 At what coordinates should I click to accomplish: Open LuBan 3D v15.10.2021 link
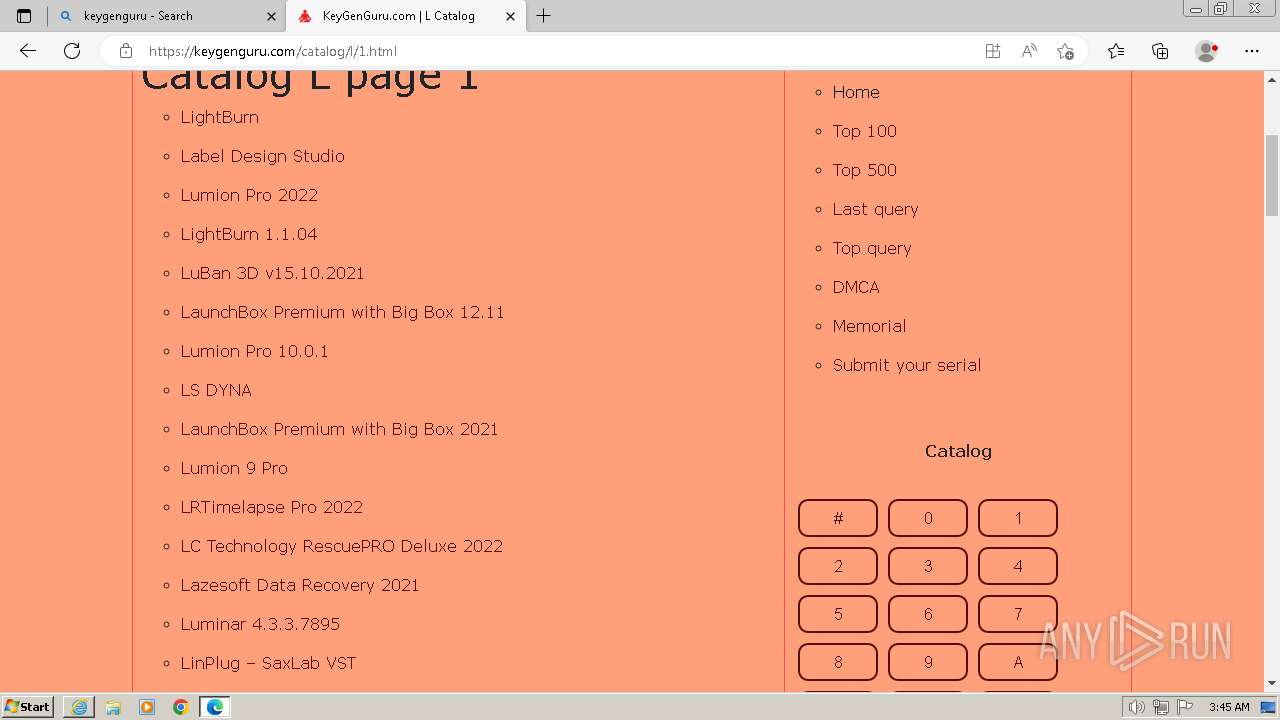(272, 273)
